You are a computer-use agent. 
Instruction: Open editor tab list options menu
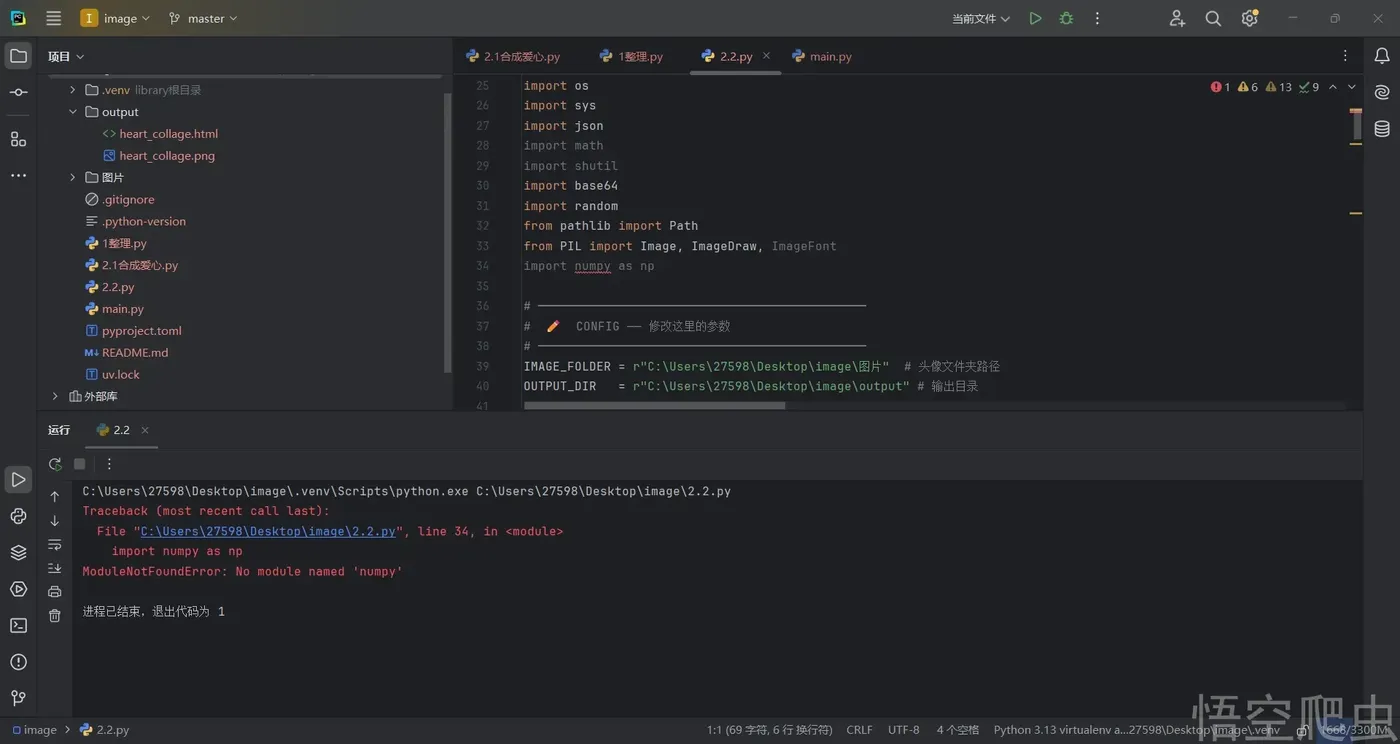pyautogui.click(x=1345, y=56)
